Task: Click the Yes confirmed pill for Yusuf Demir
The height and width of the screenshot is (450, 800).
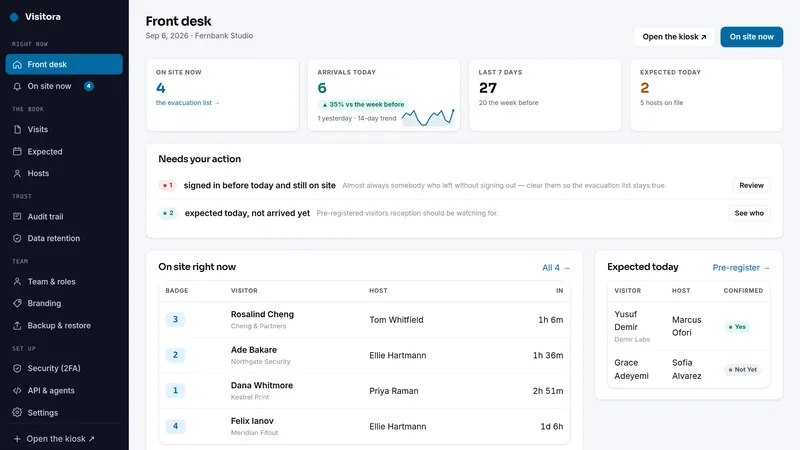Action: [737, 327]
